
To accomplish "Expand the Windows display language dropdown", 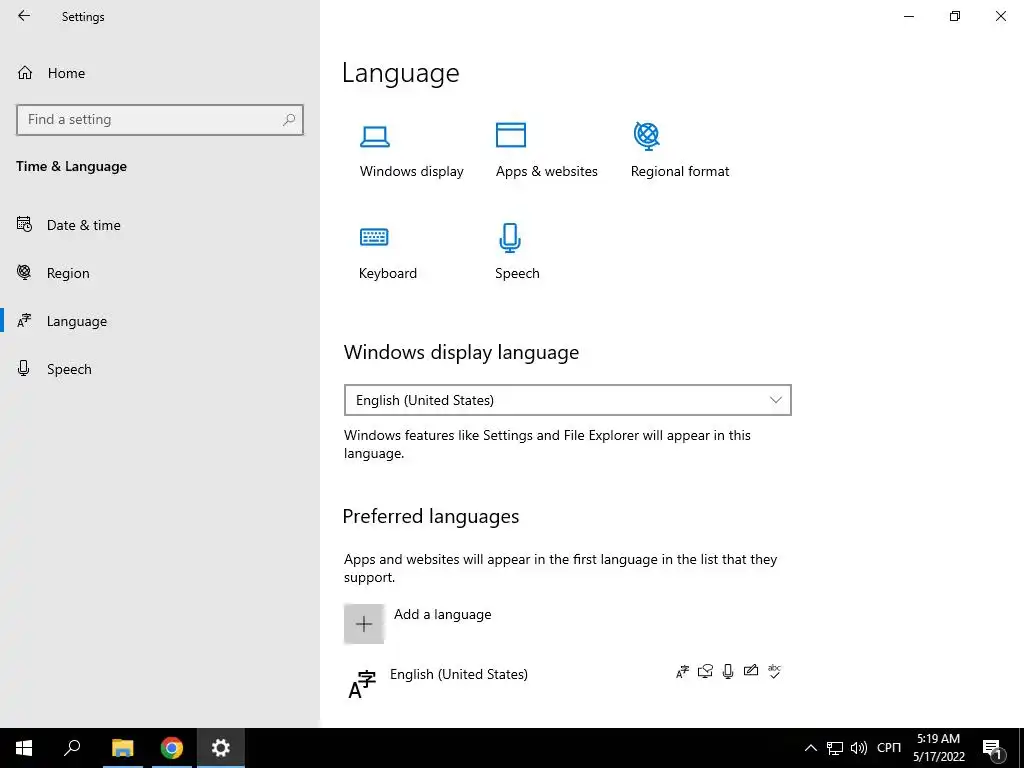I will (x=568, y=400).
